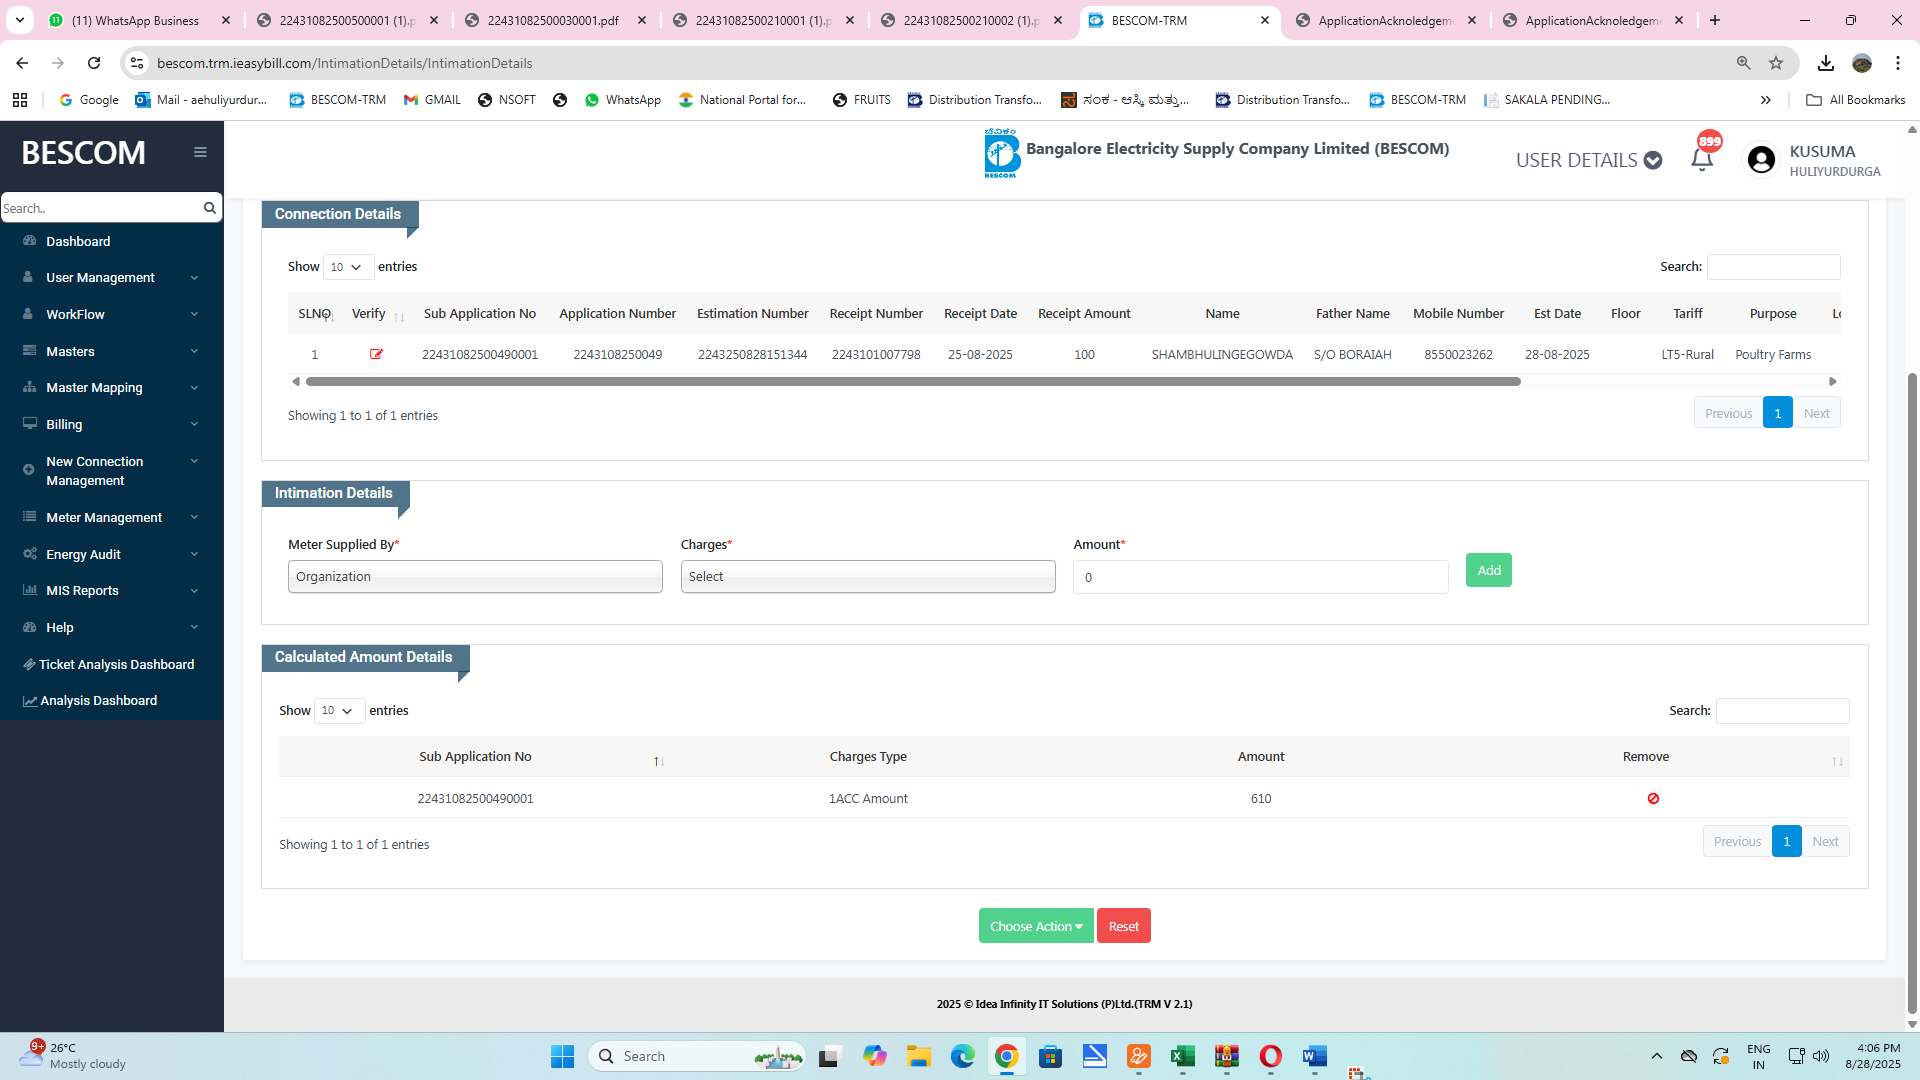Click the Connection Details horizontal scrollbar

912,381
